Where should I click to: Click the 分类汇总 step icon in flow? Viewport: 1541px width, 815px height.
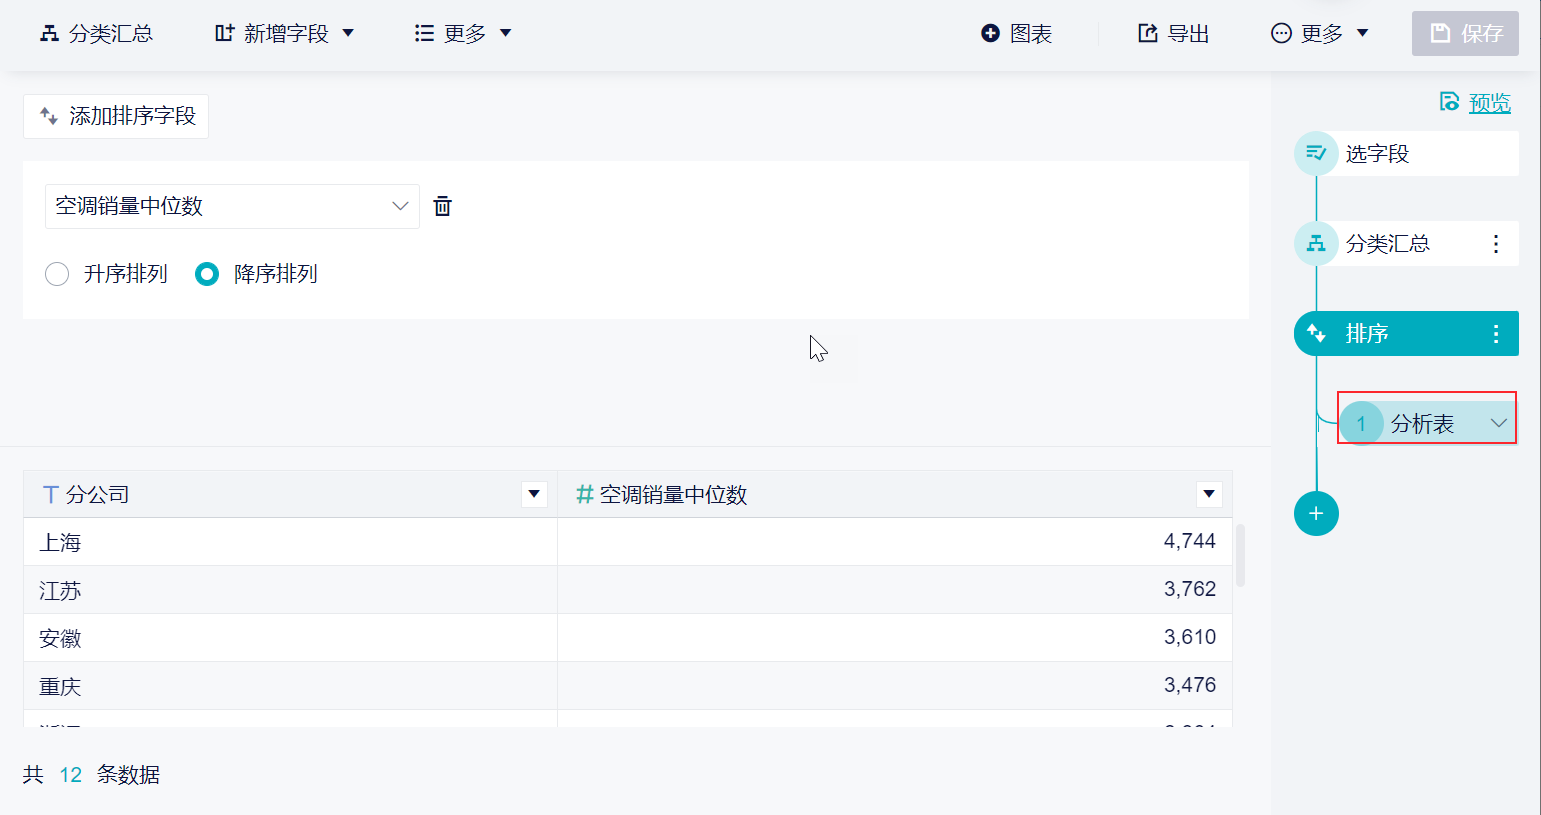pos(1316,244)
